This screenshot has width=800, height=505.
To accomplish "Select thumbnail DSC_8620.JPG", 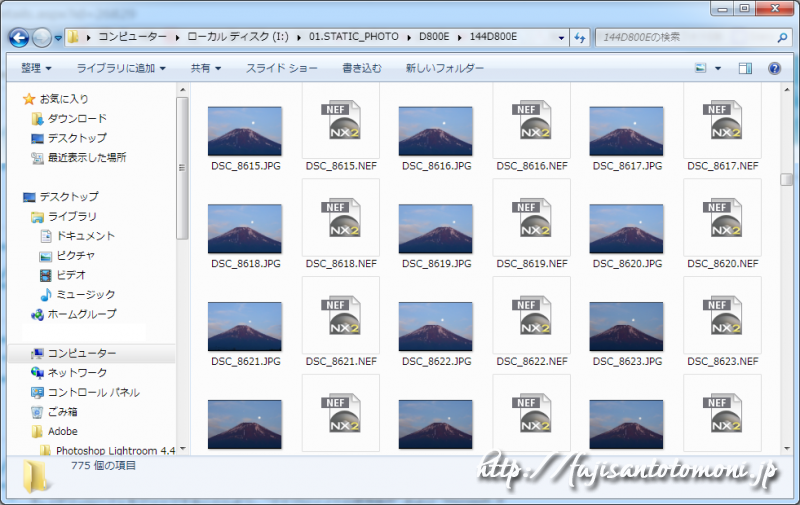I will 627,229.
